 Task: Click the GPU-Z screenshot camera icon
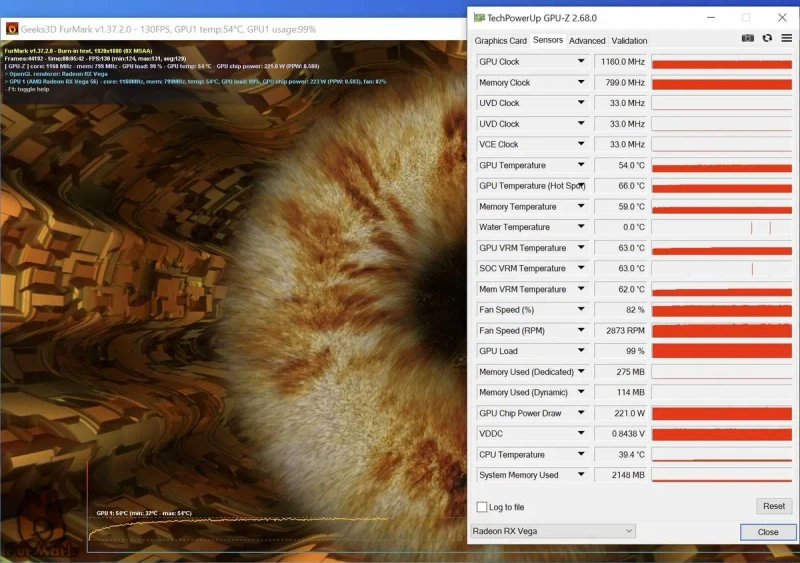(x=747, y=38)
